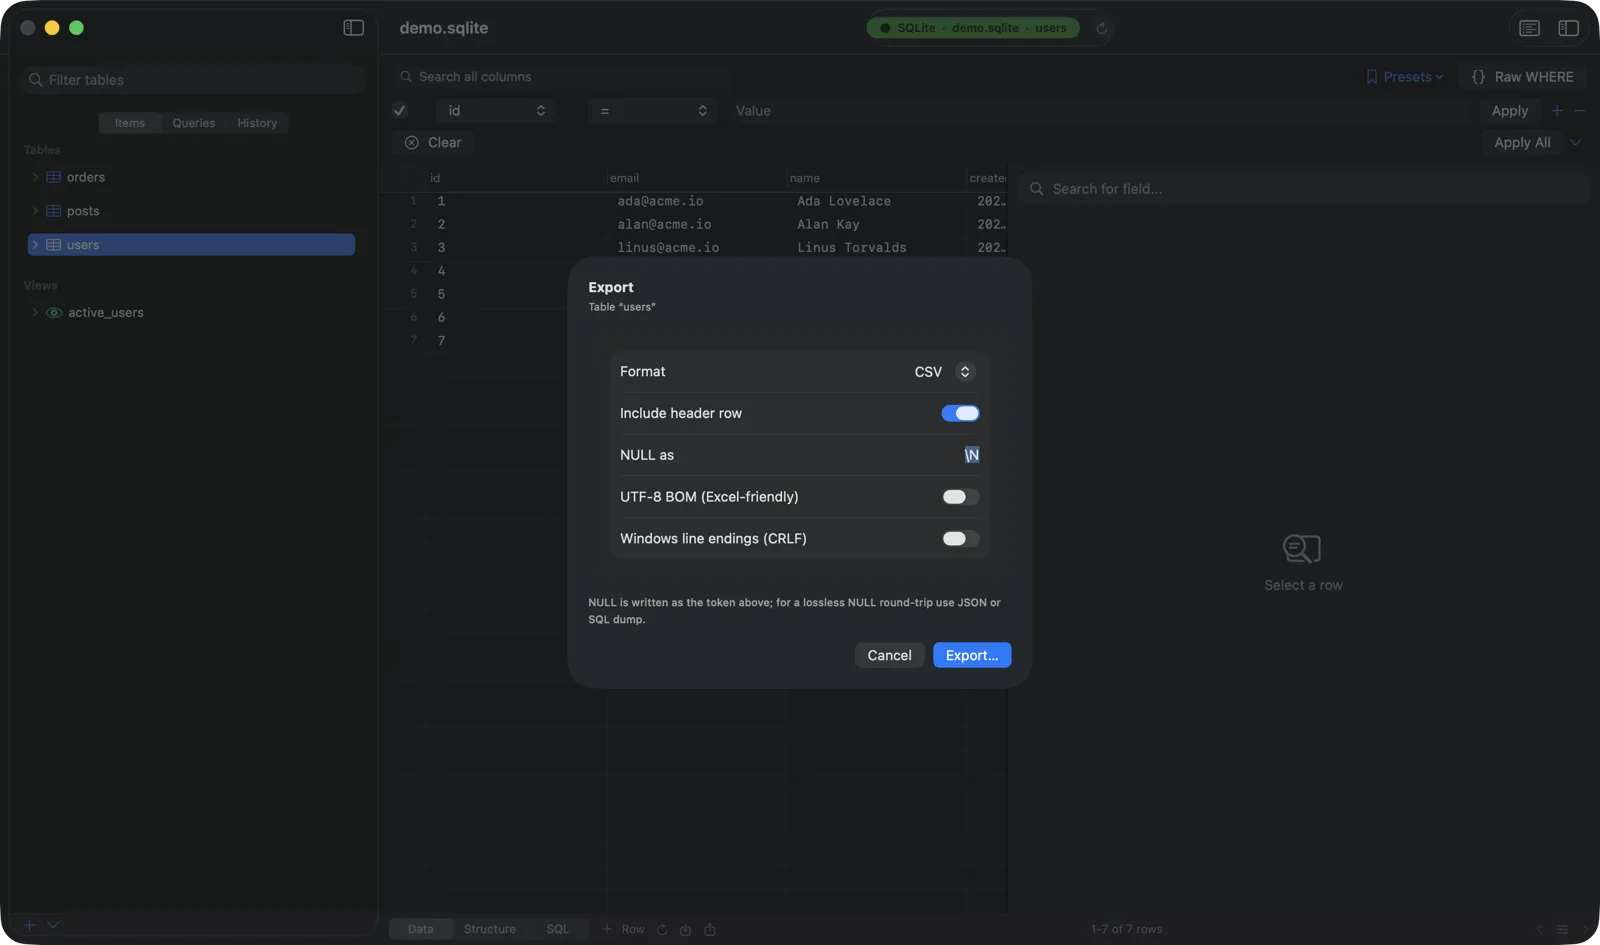Screen dimensions: 1600x945
Task: Select the Structure tab
Action: pos(490,929)
